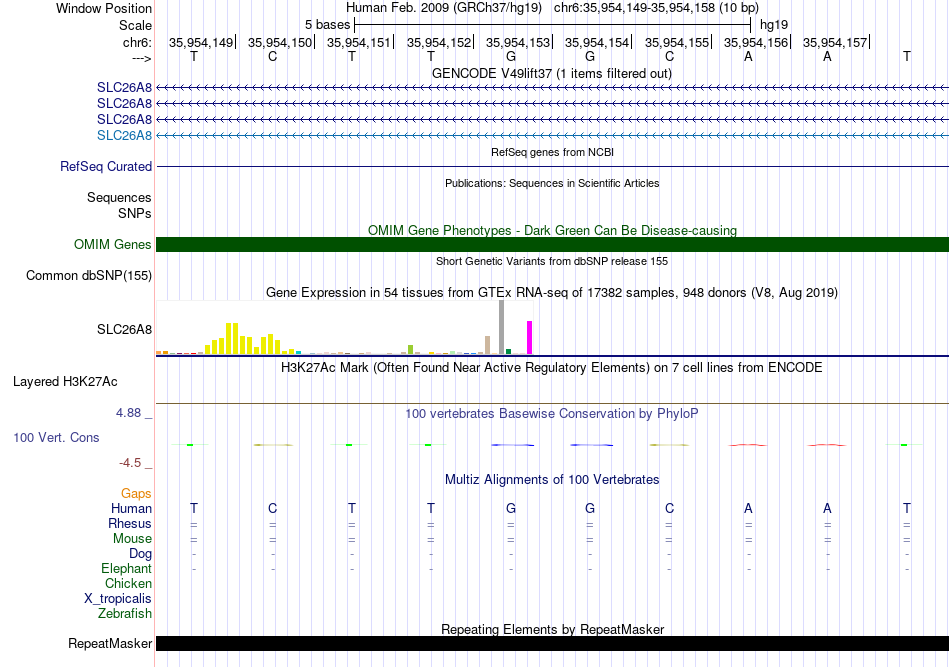This screenshot has width=950, height=667.
Task: Click the 4.88 PhyloP upper scale value
Action: [128, 413]
